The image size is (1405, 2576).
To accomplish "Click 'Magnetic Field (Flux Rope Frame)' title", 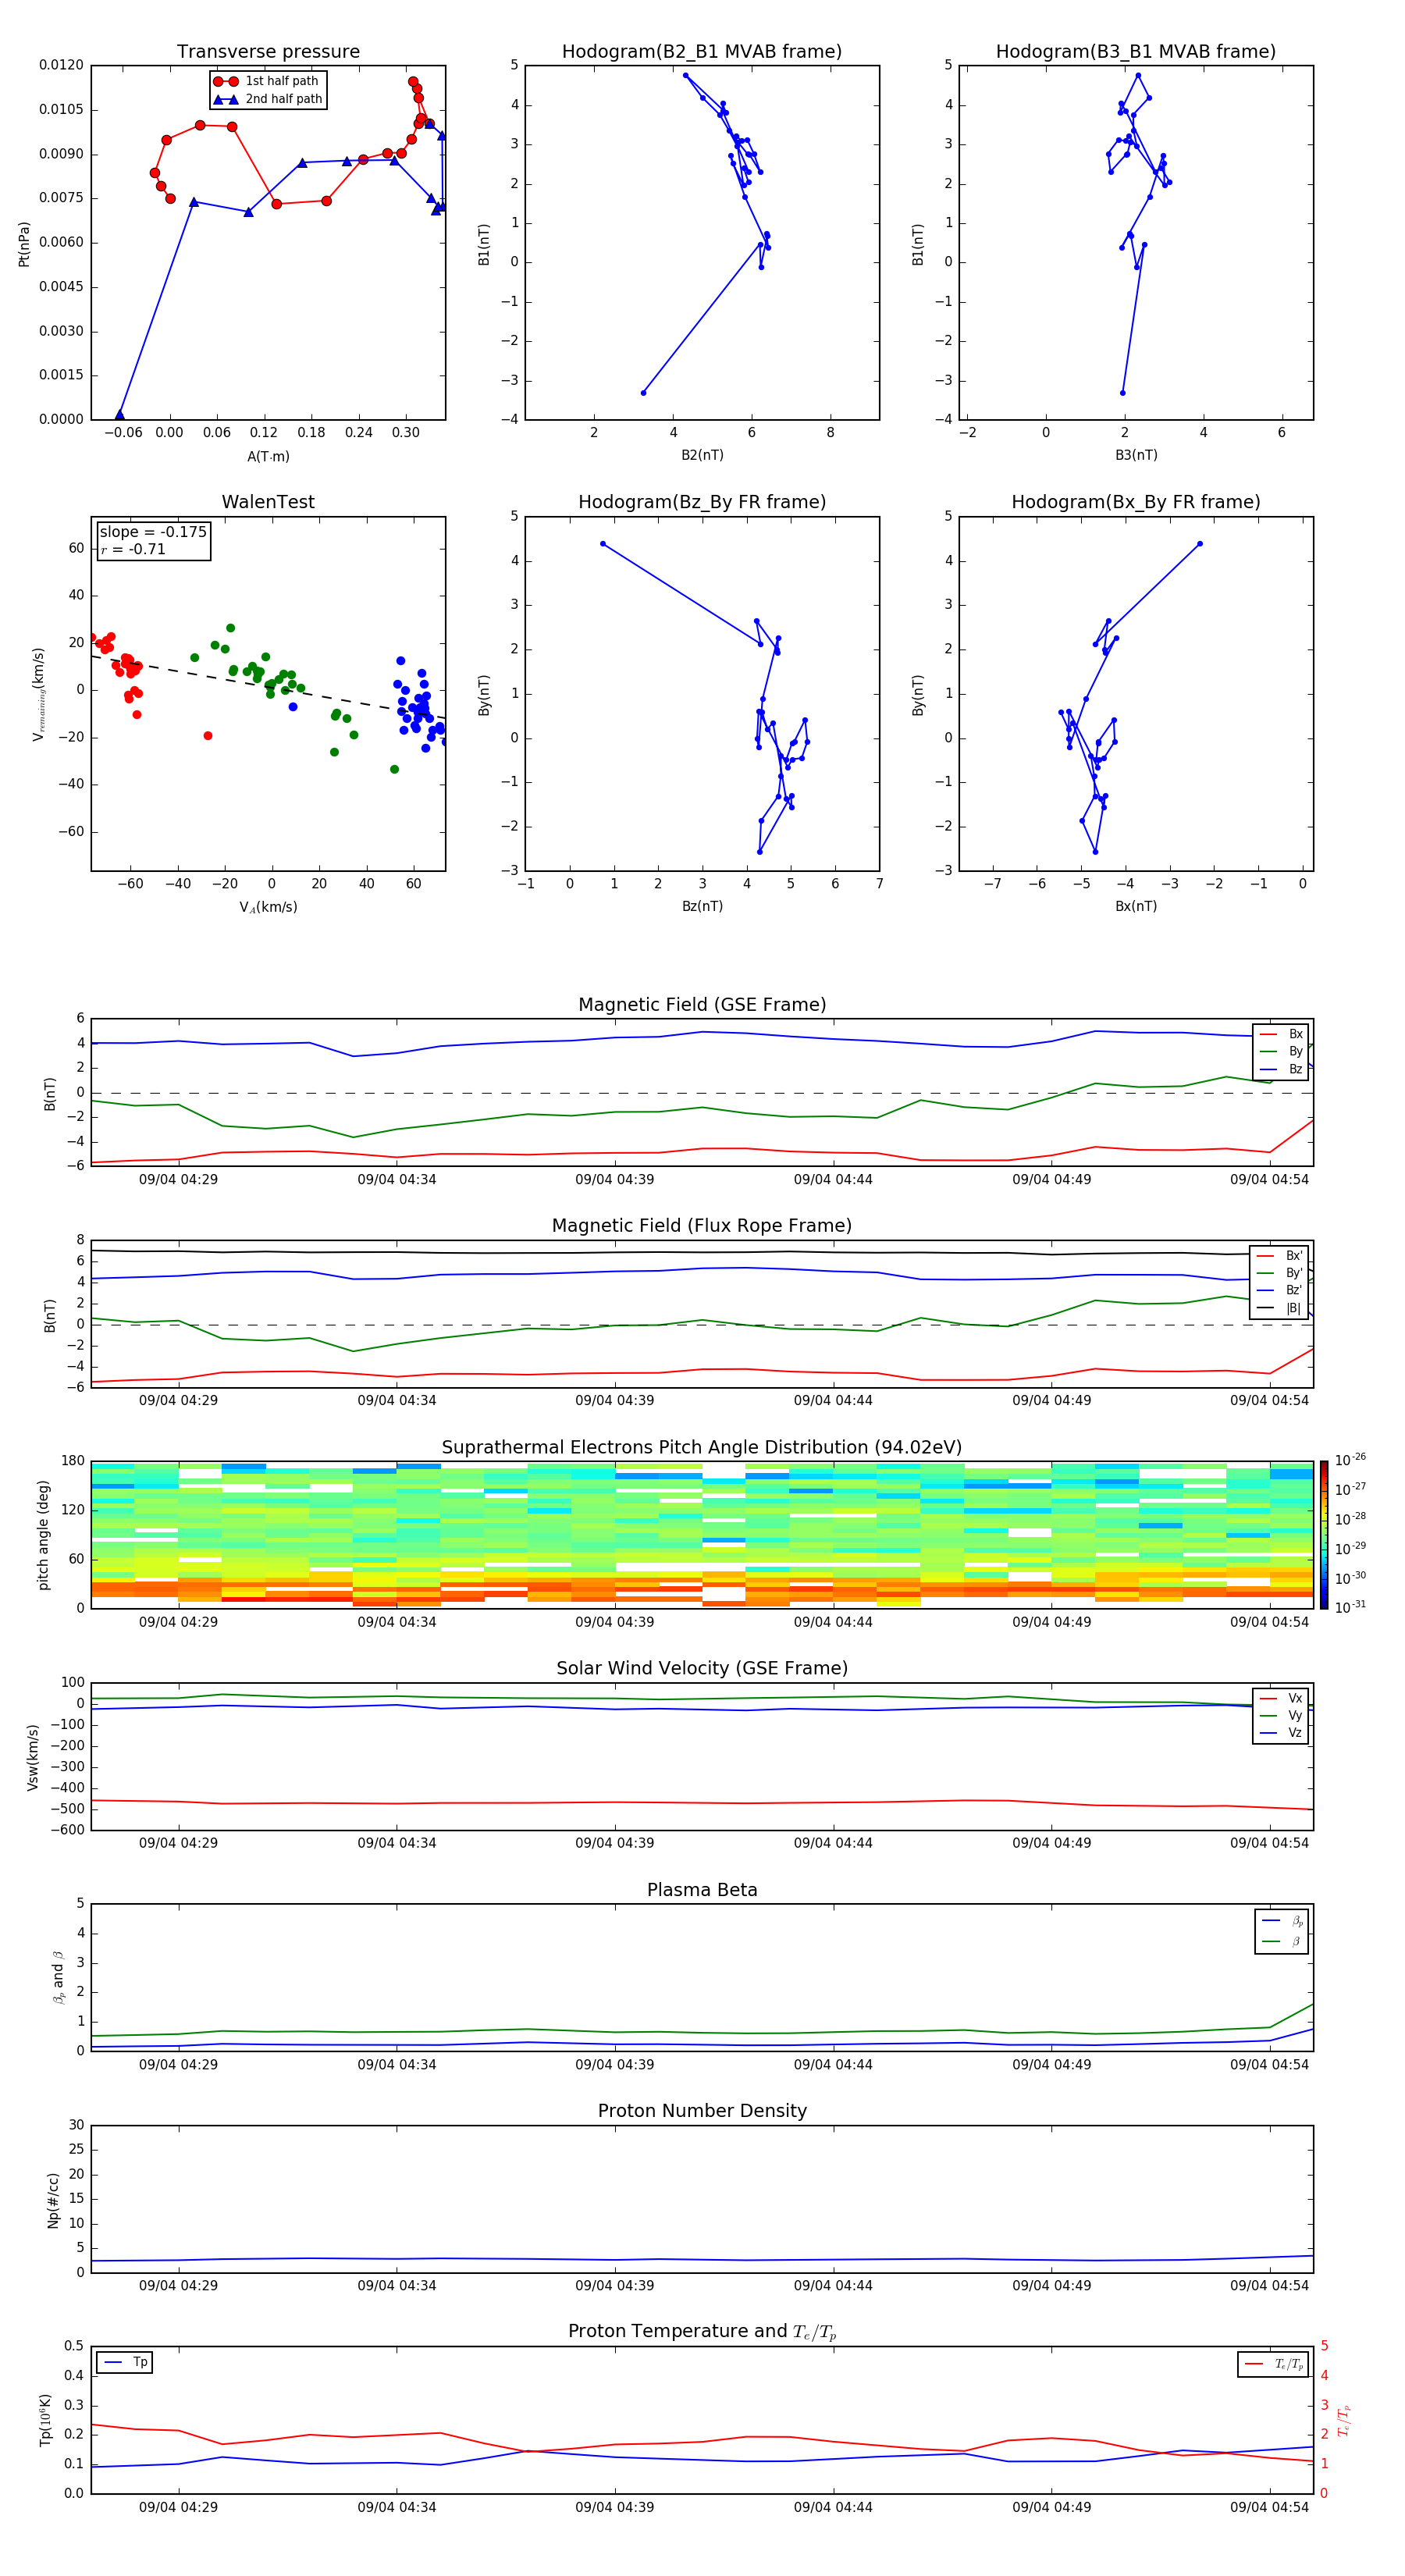I will click(702, 1226).
